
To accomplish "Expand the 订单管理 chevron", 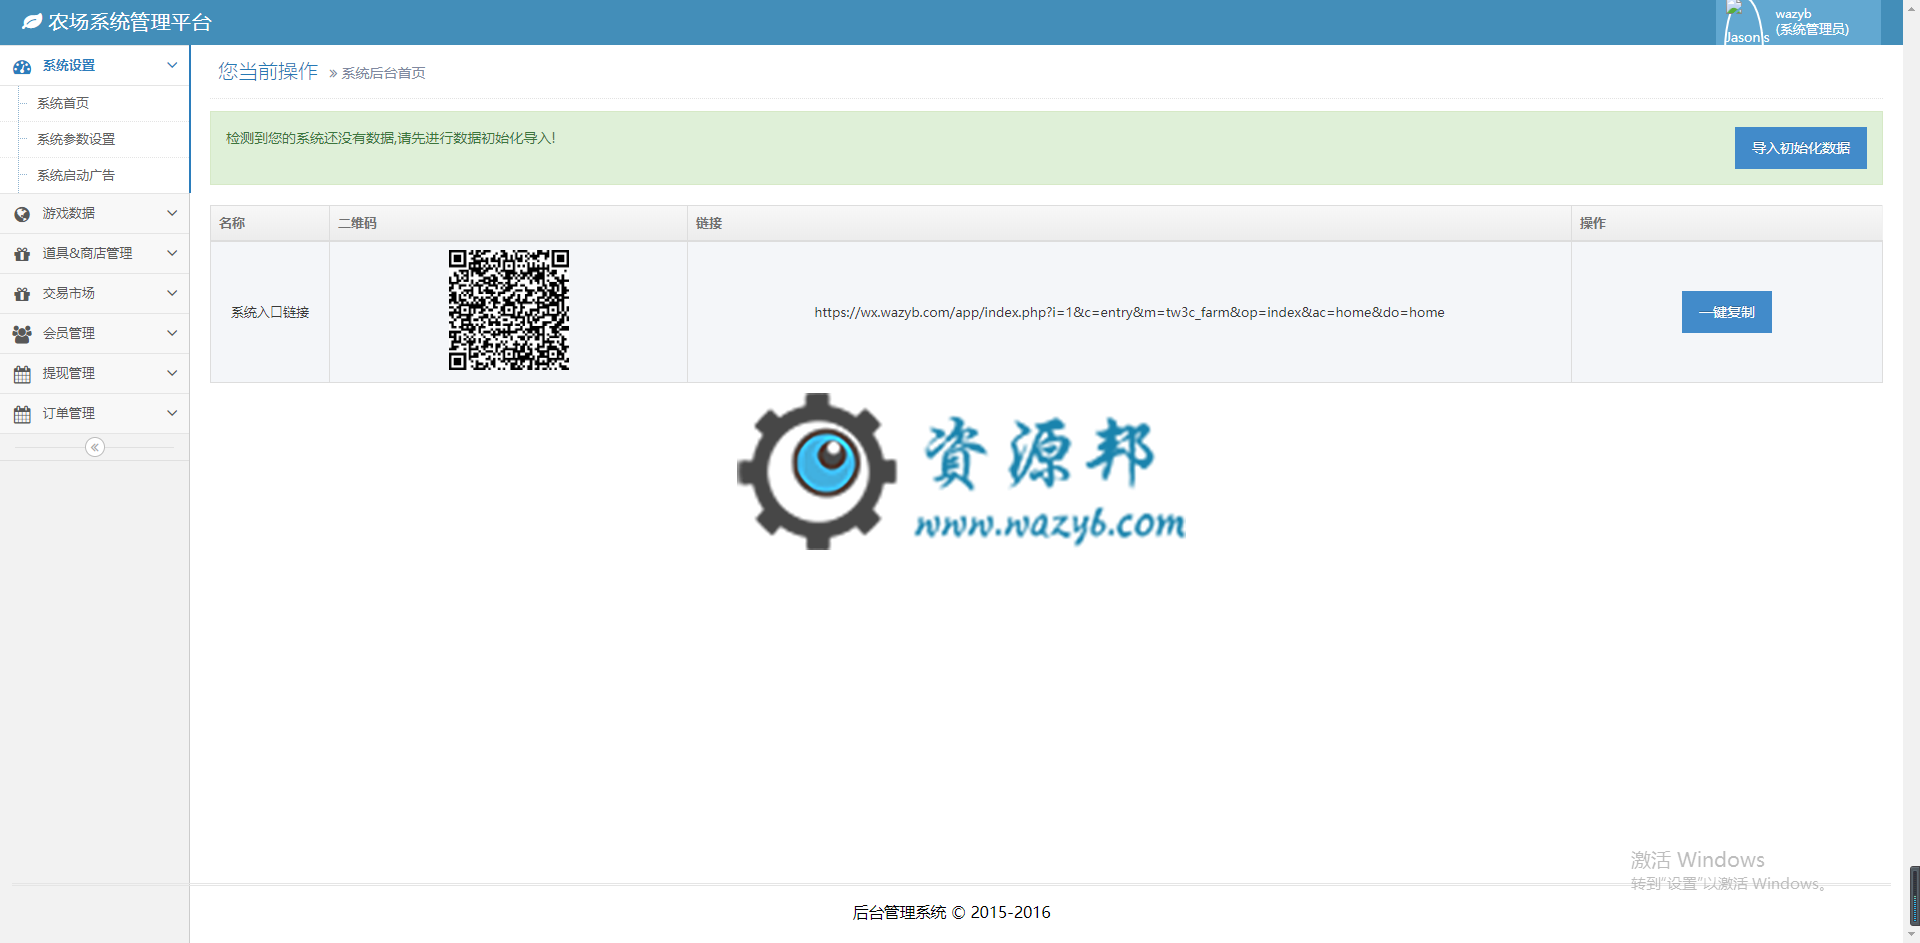I will pyautogui.click(x=172, y=413).
